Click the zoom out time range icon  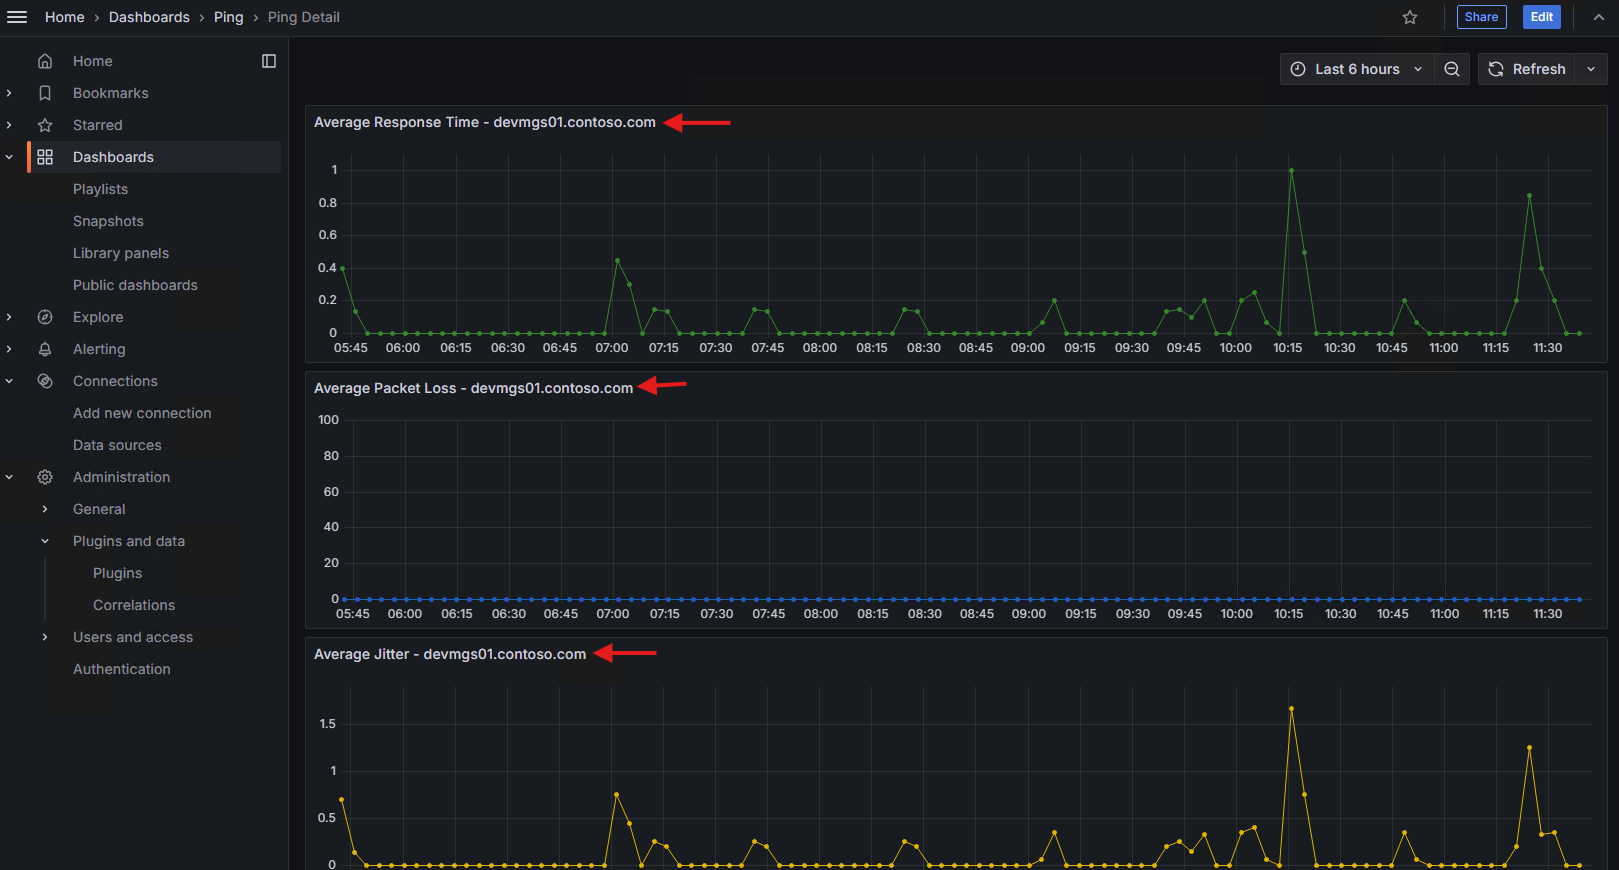[x=1452, y=69]
